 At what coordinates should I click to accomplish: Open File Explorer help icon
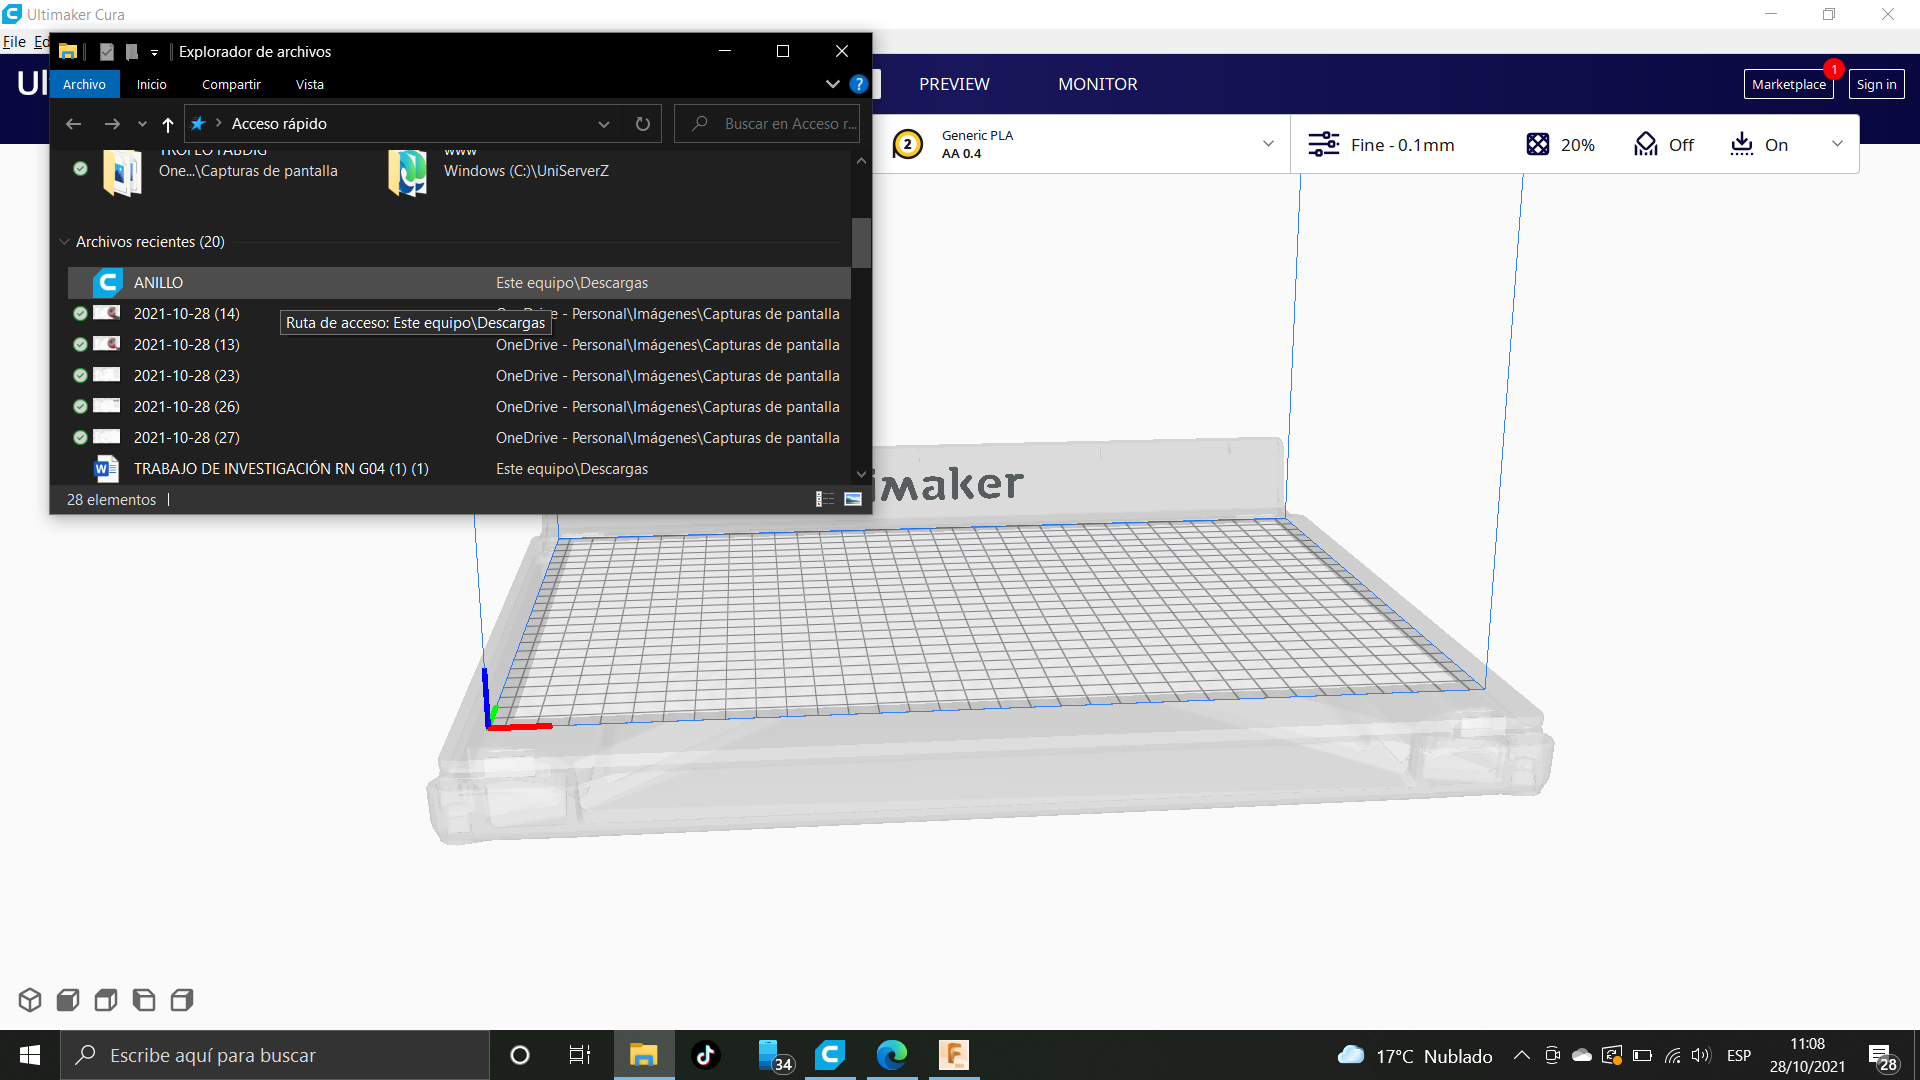858,84
